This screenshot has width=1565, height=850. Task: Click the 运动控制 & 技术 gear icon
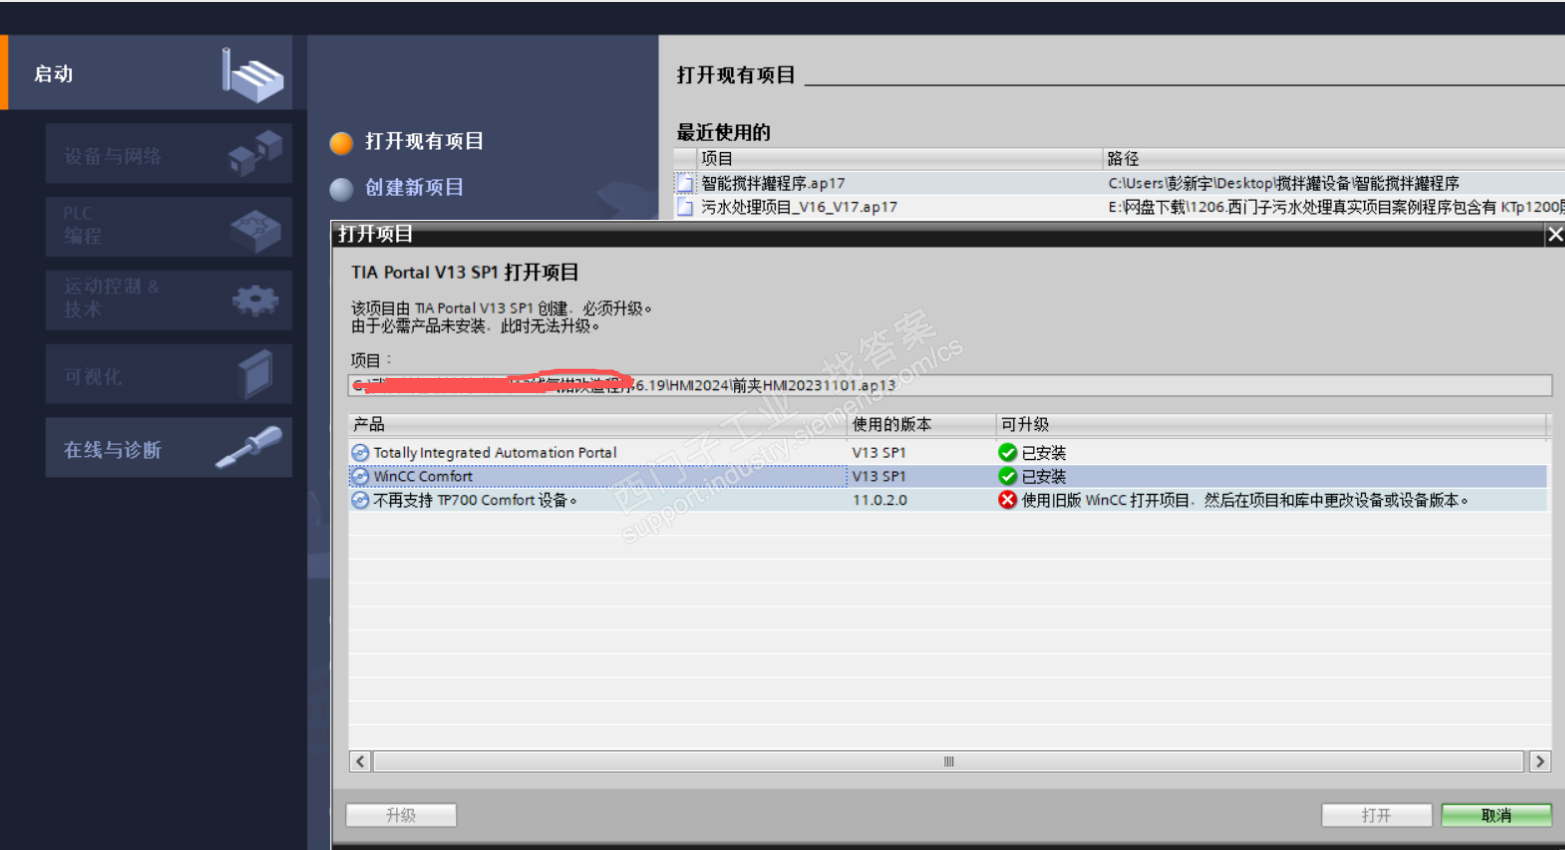(255, 300)
